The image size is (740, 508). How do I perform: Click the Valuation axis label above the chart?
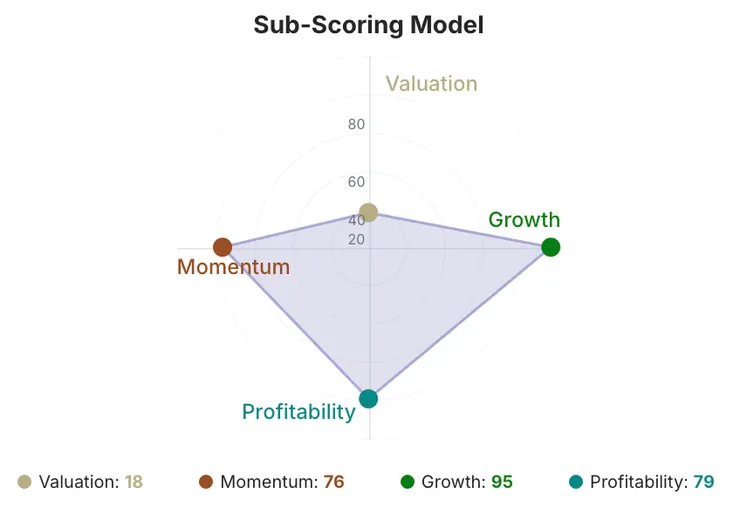tap(431, 83)
